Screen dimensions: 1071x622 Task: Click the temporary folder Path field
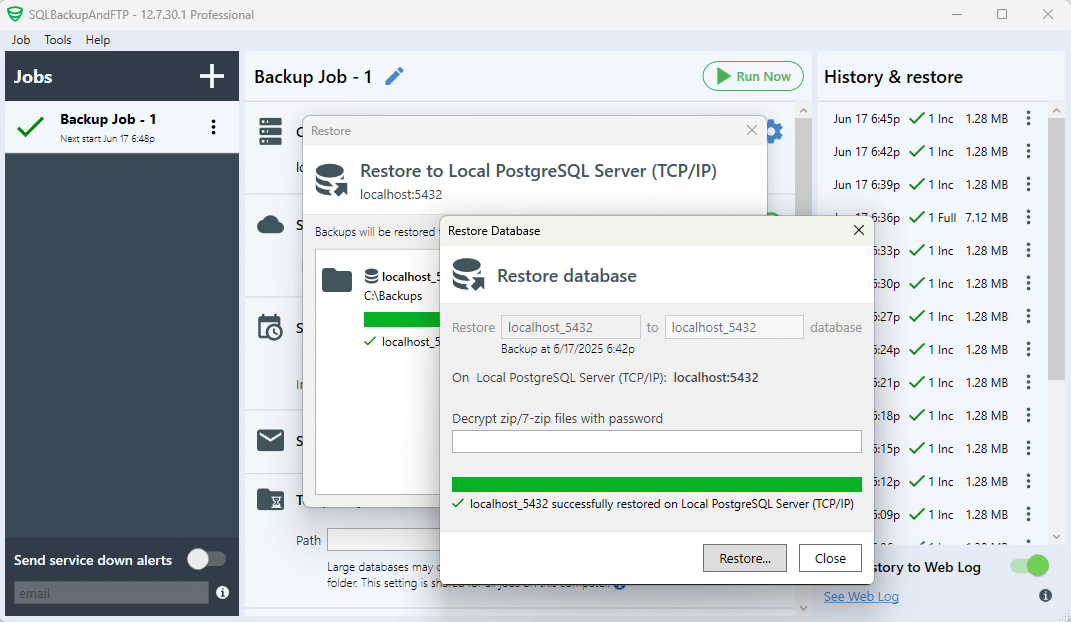pos(382,539)
